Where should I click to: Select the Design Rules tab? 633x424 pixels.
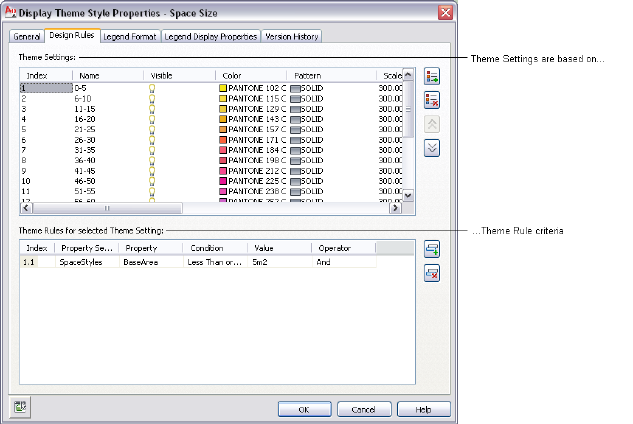(72, 36)
